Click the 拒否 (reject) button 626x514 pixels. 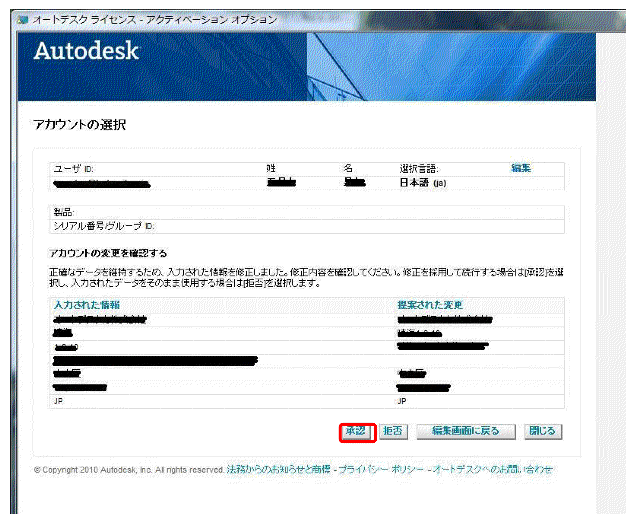click(393, 431)
